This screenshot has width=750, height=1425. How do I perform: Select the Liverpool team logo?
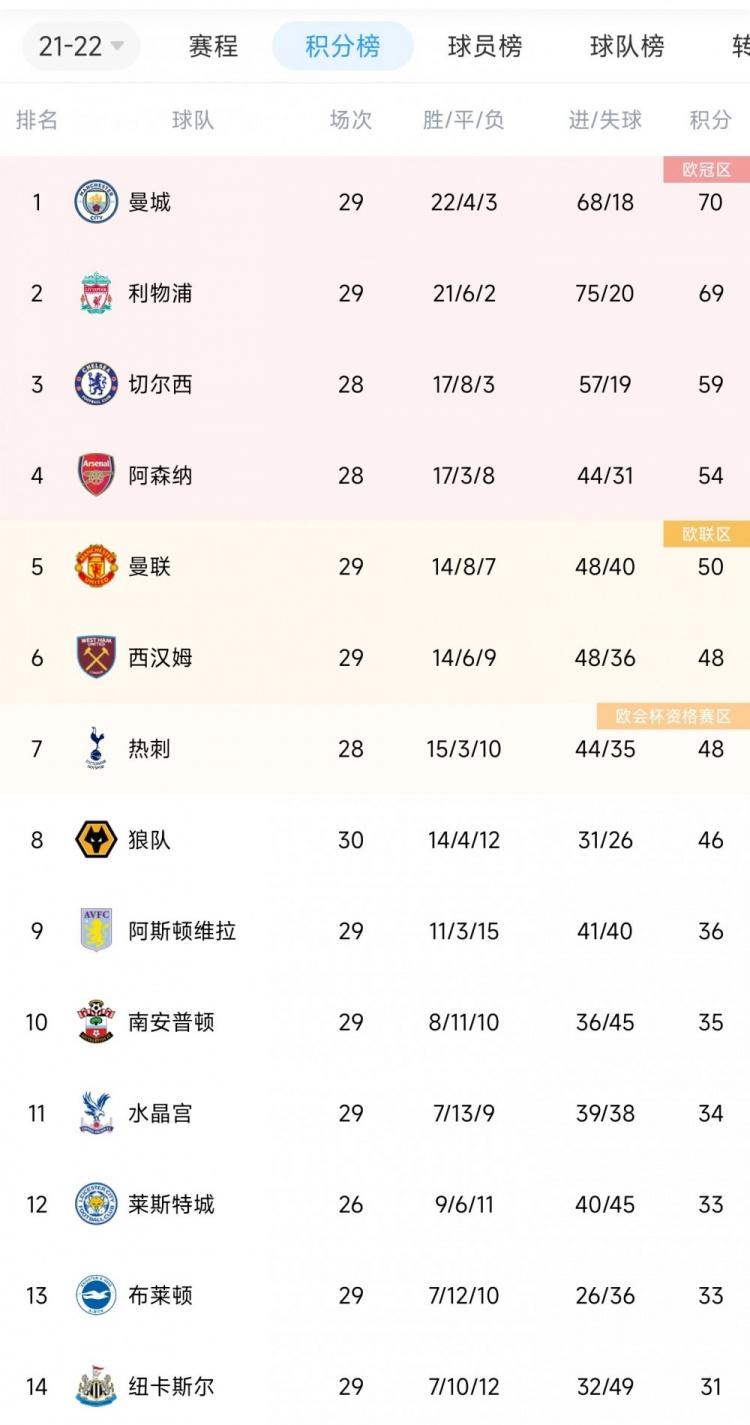click(95, 293)
